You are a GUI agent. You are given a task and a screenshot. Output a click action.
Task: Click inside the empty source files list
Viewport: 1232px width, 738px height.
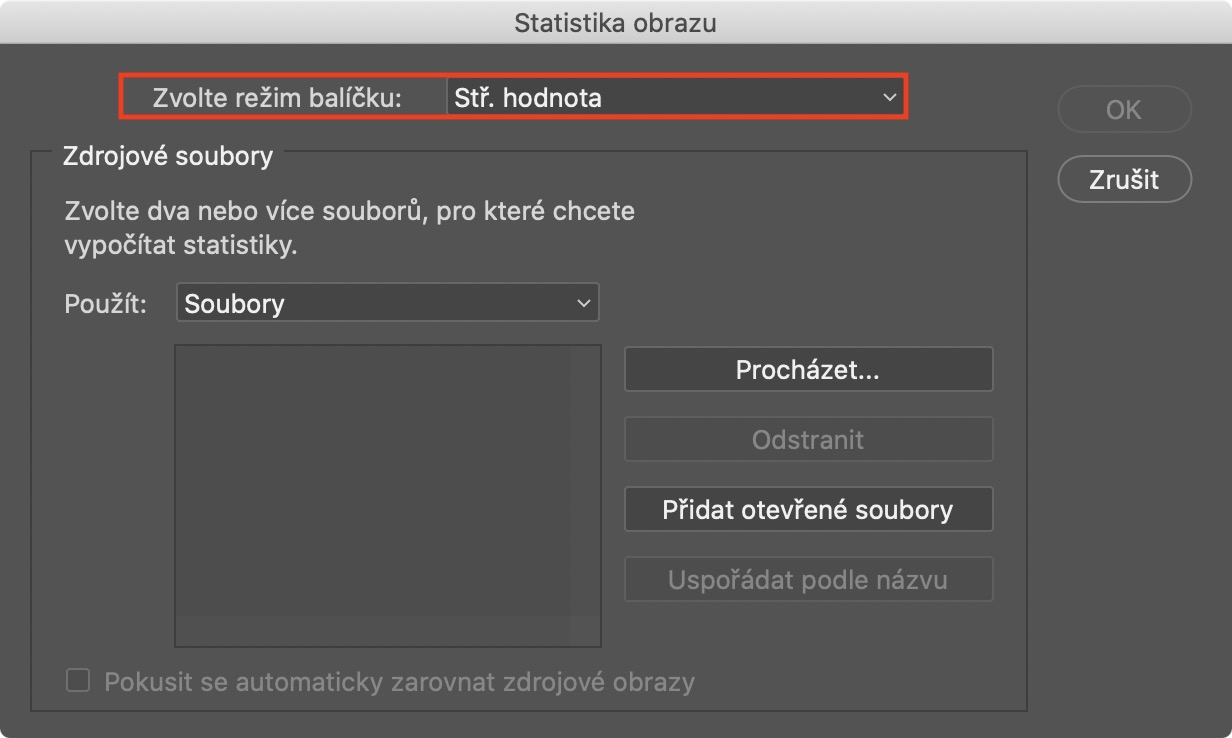pyautogui.click(x=387, y=496)
